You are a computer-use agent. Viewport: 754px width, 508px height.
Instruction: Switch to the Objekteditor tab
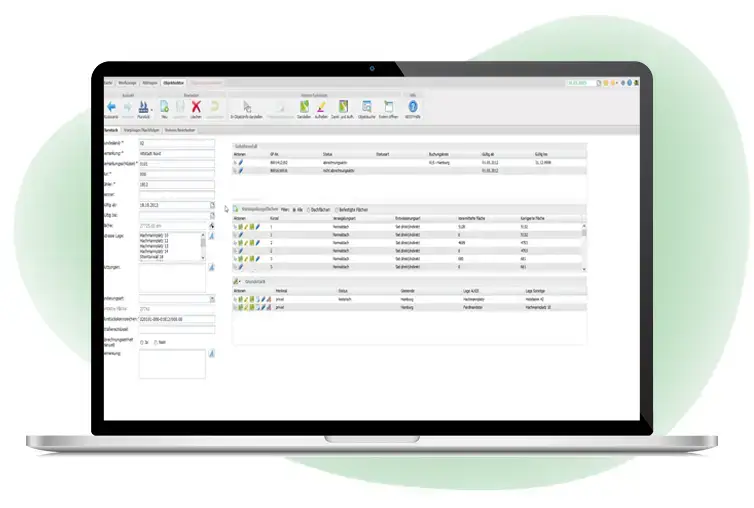pos(172,82)
